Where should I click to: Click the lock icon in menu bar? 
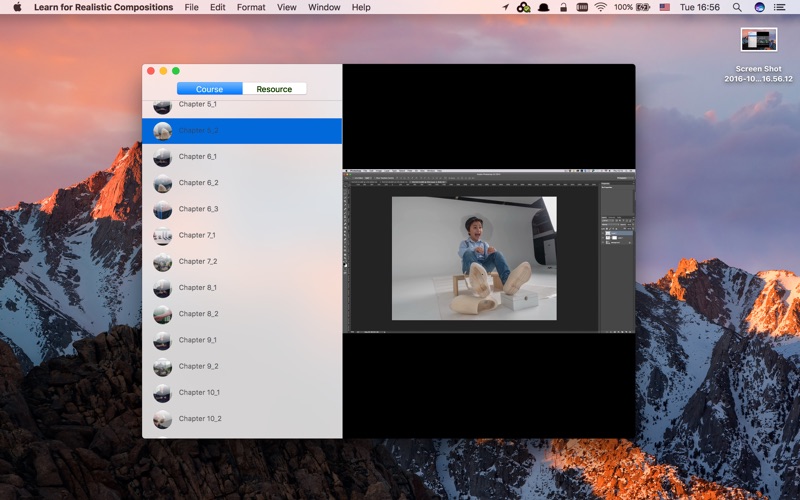pyautogui.click(x=563, y=7)
